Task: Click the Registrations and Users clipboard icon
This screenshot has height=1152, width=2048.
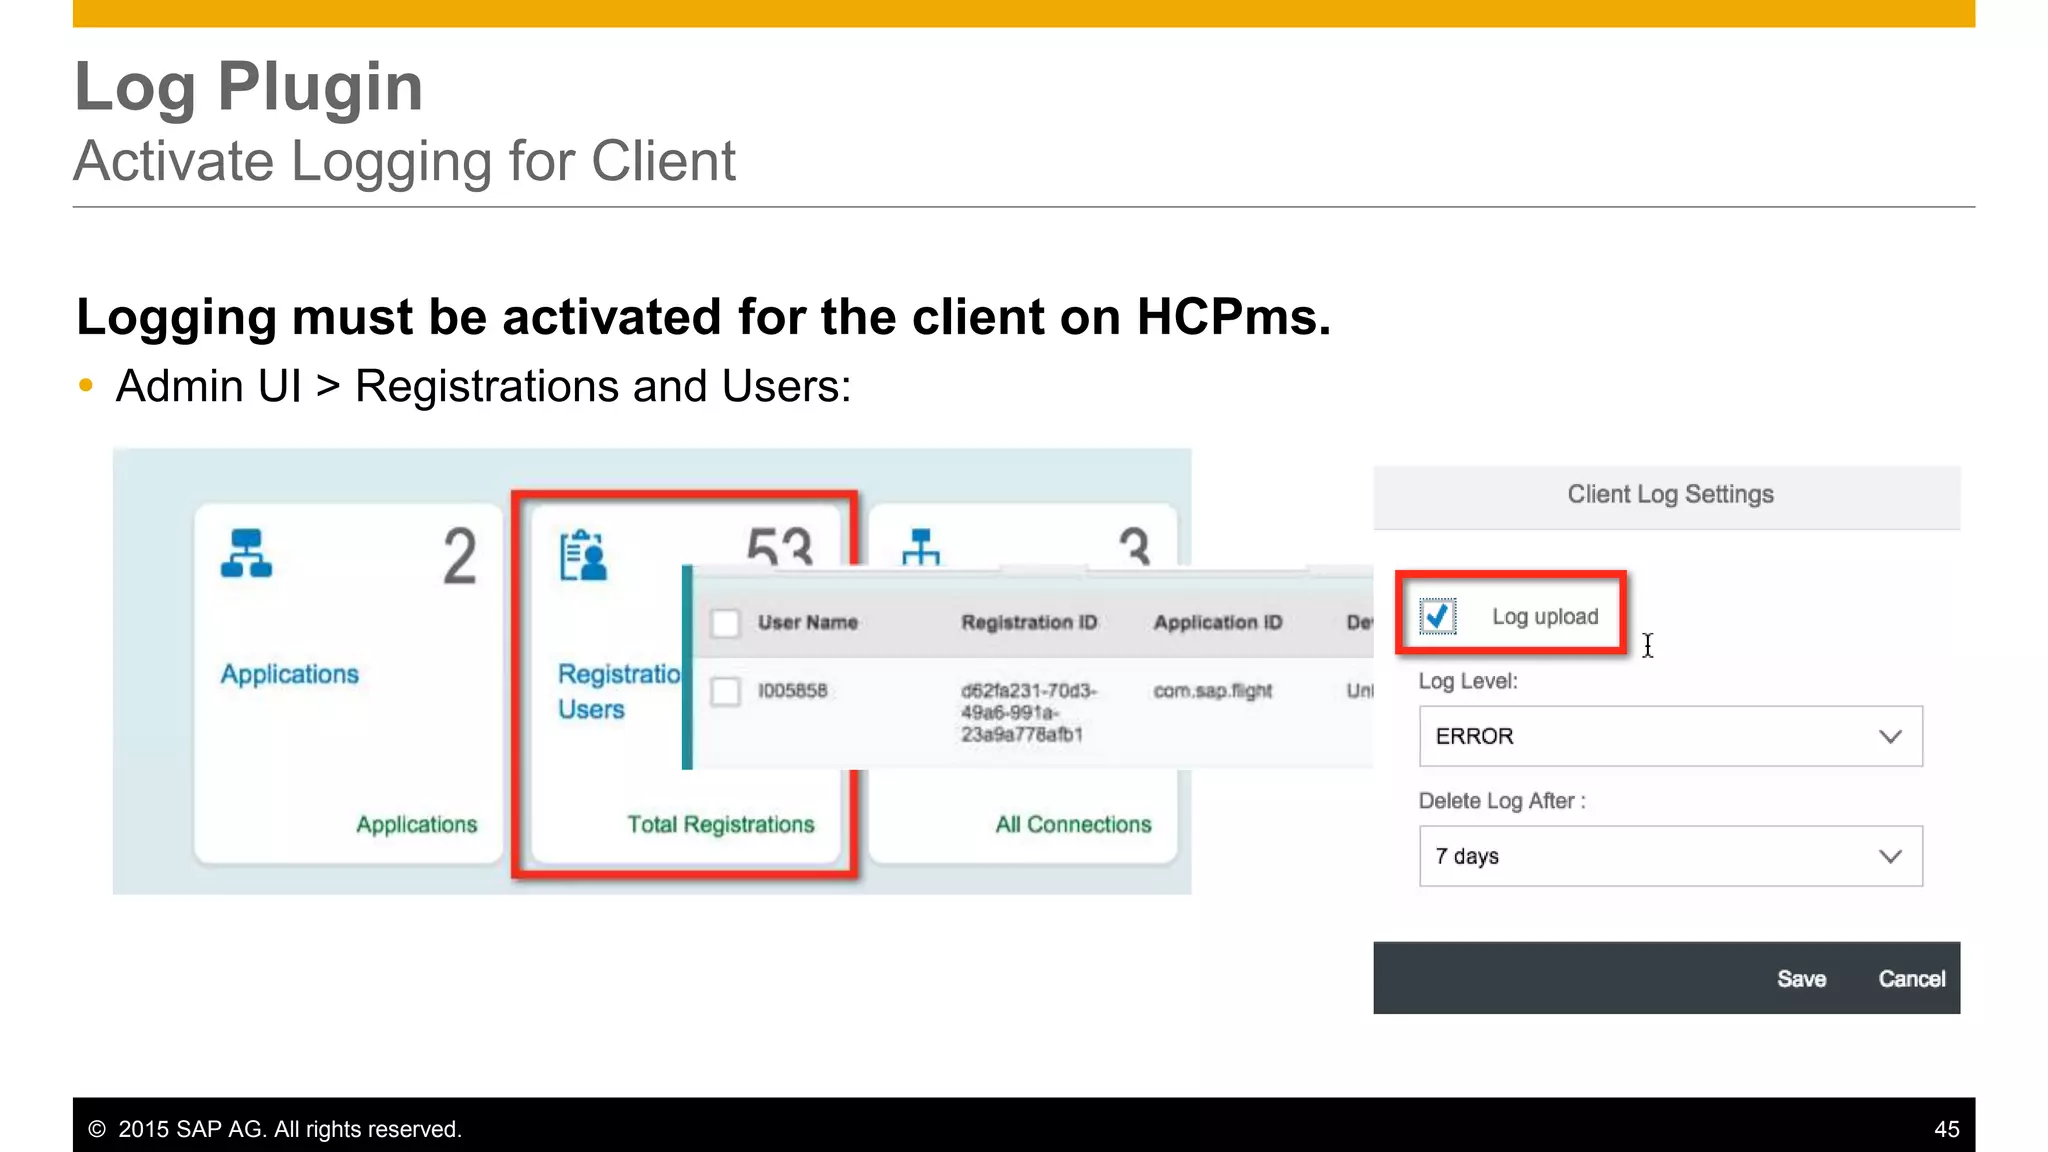Action: (583, 555)
